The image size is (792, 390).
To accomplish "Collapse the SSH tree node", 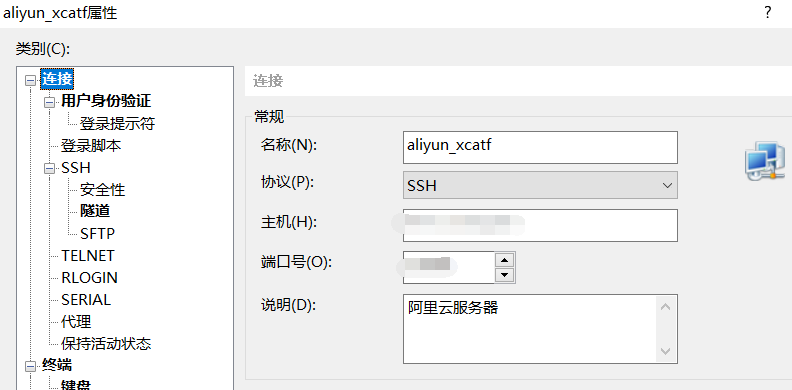I will 50,169.
